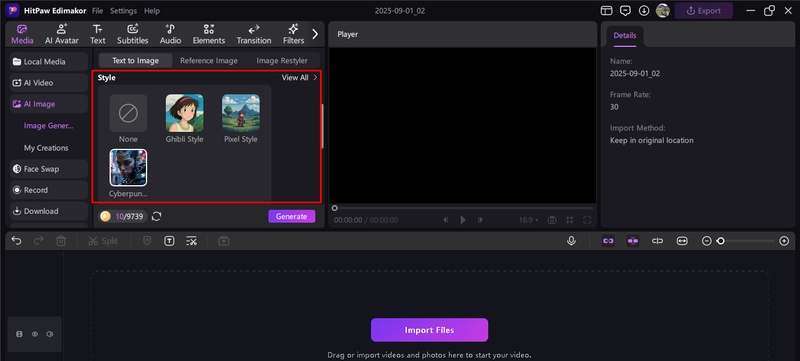Viewport: 800px width, 361px height.
Task: Step to next frame in Player
Action: coord(481,220)
